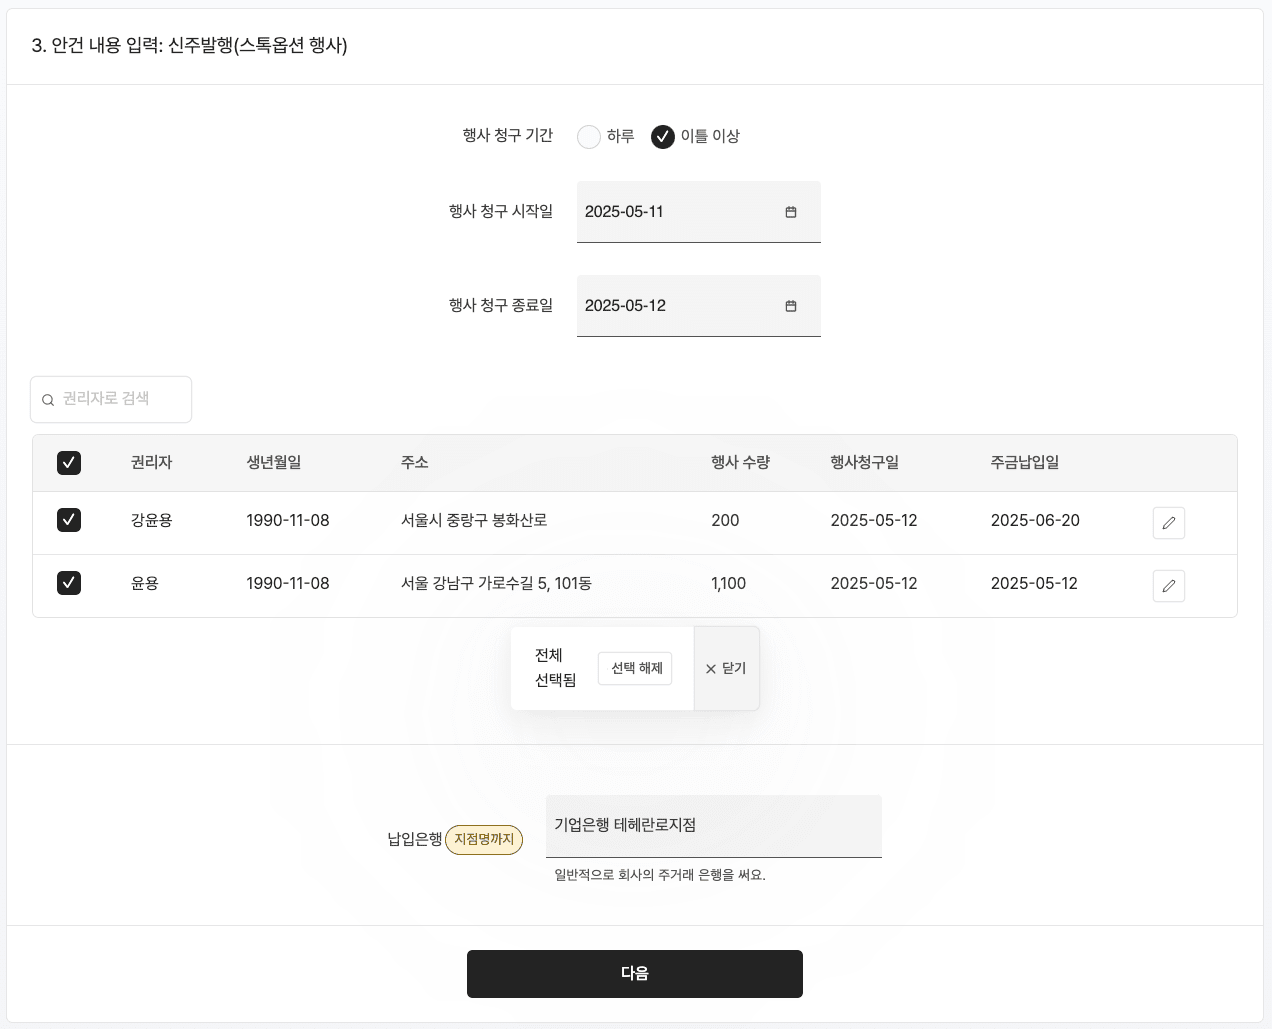Close the selection popup with 닫기
The image size is (1272, 1029).
point(726,668)
